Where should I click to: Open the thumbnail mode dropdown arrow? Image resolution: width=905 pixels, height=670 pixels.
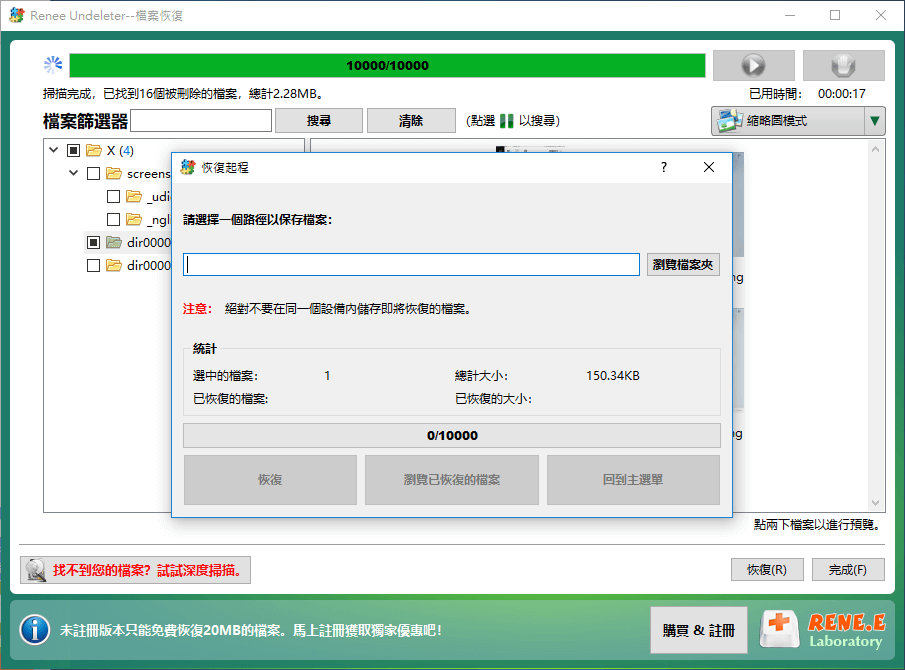point(875,121)
